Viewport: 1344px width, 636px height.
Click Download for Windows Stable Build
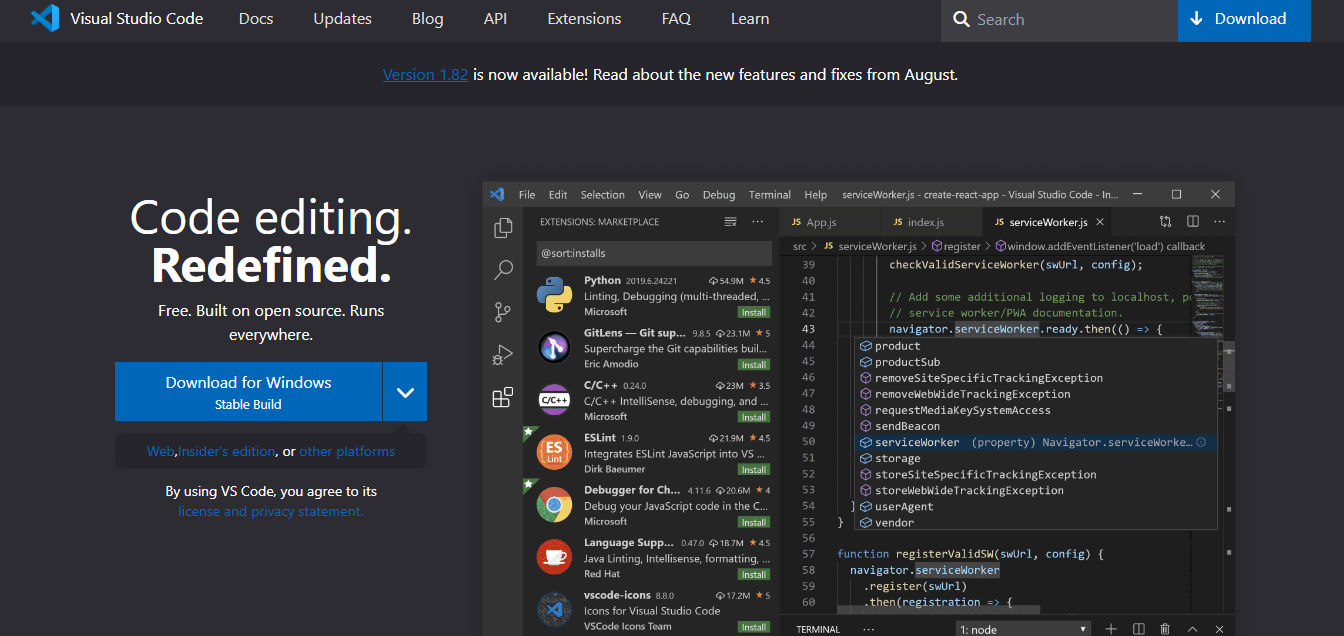248,392
